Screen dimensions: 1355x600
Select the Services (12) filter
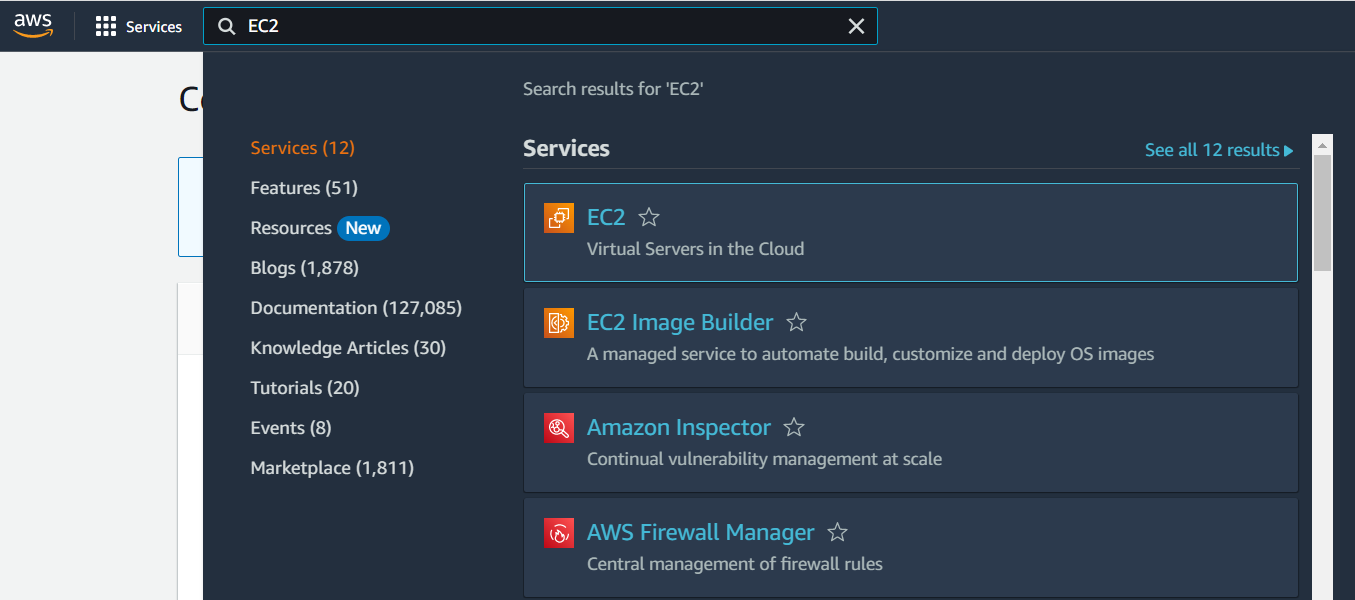pos(303,148)
